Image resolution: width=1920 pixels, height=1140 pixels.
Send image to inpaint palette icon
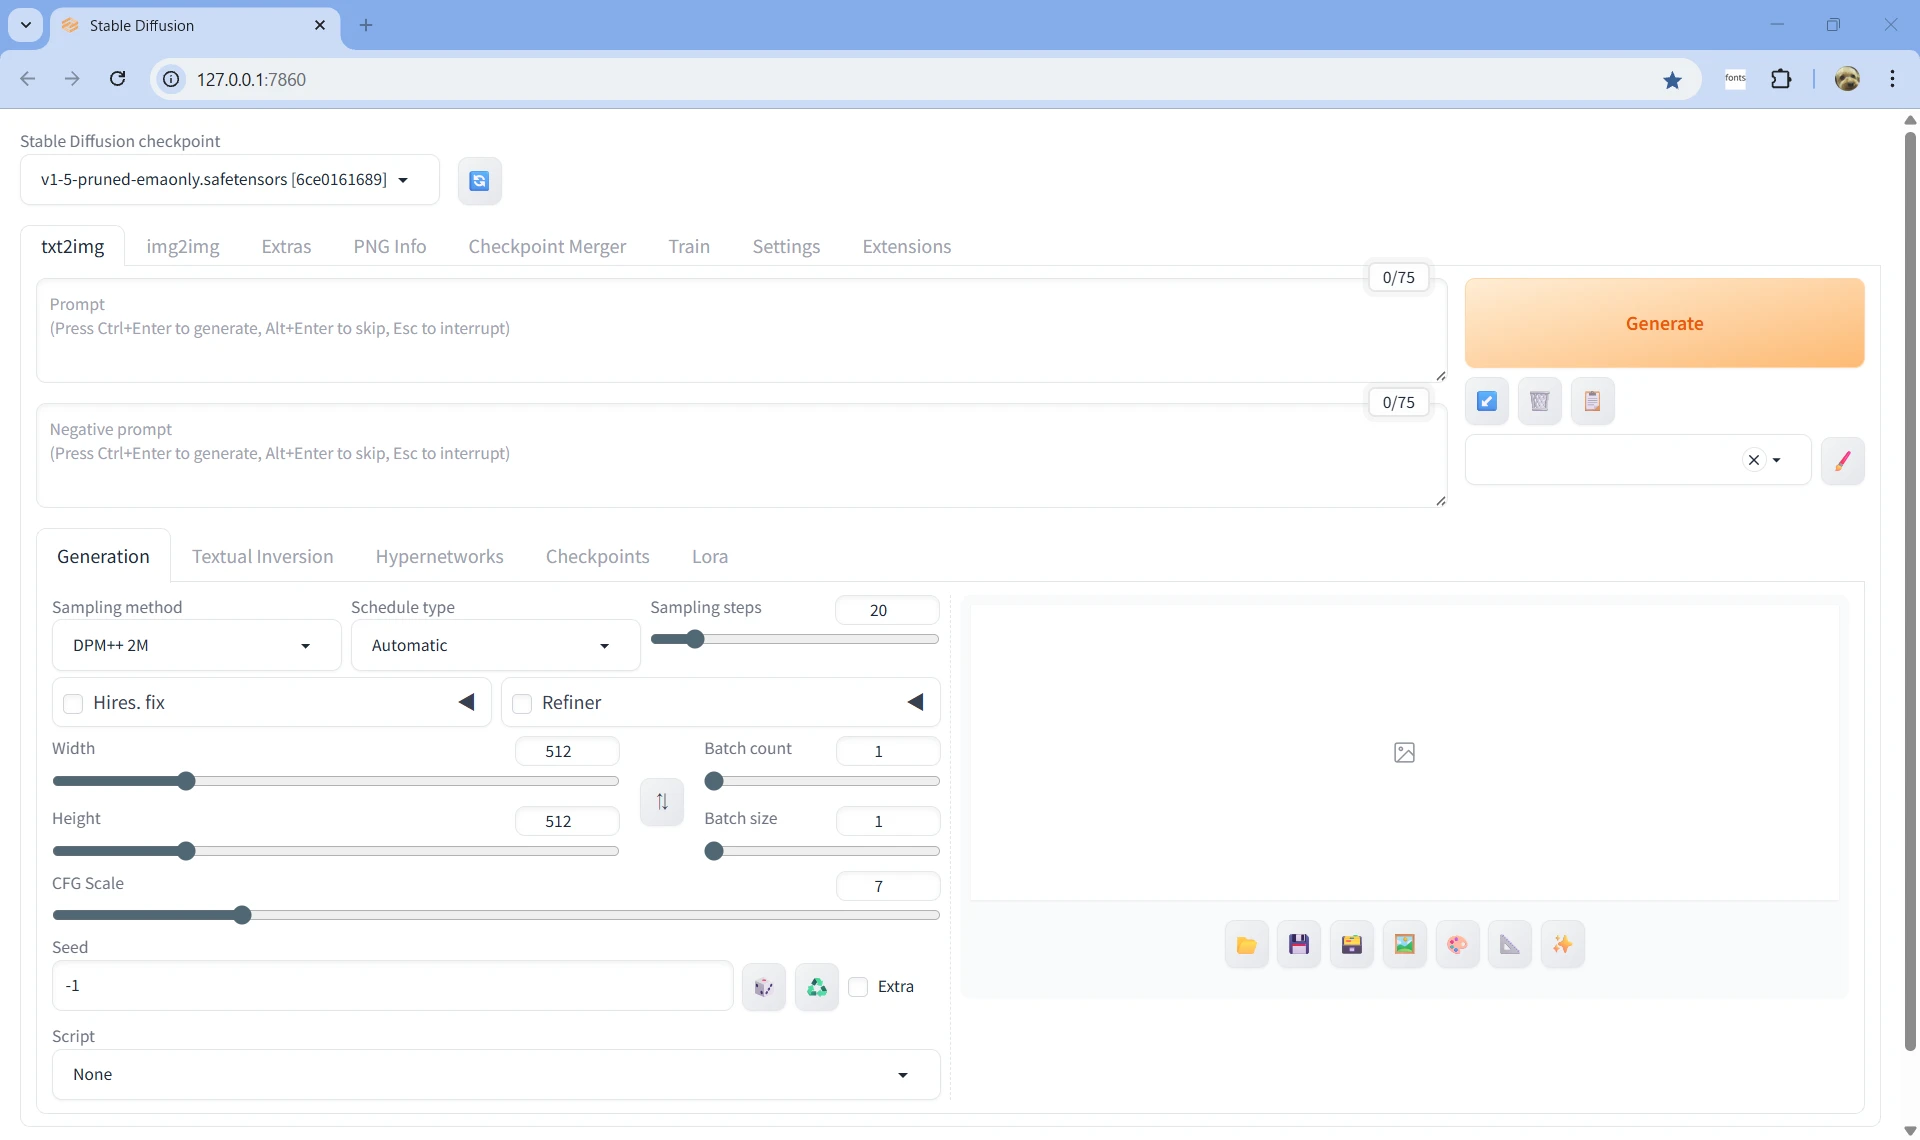coord(1457,945)
